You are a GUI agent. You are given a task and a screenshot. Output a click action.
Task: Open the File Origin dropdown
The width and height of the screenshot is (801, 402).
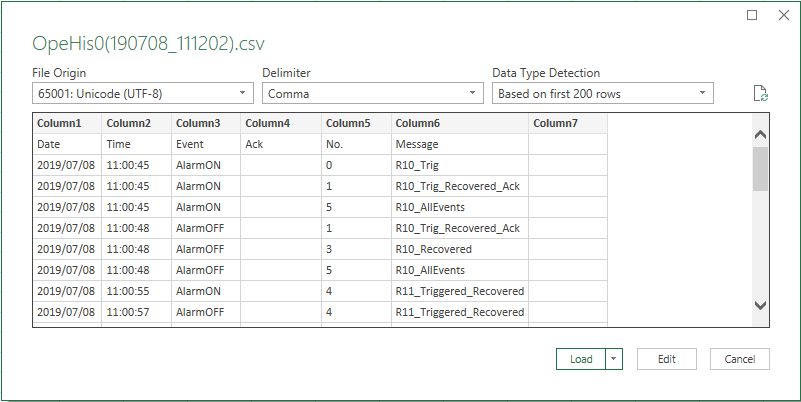[142, 94]
